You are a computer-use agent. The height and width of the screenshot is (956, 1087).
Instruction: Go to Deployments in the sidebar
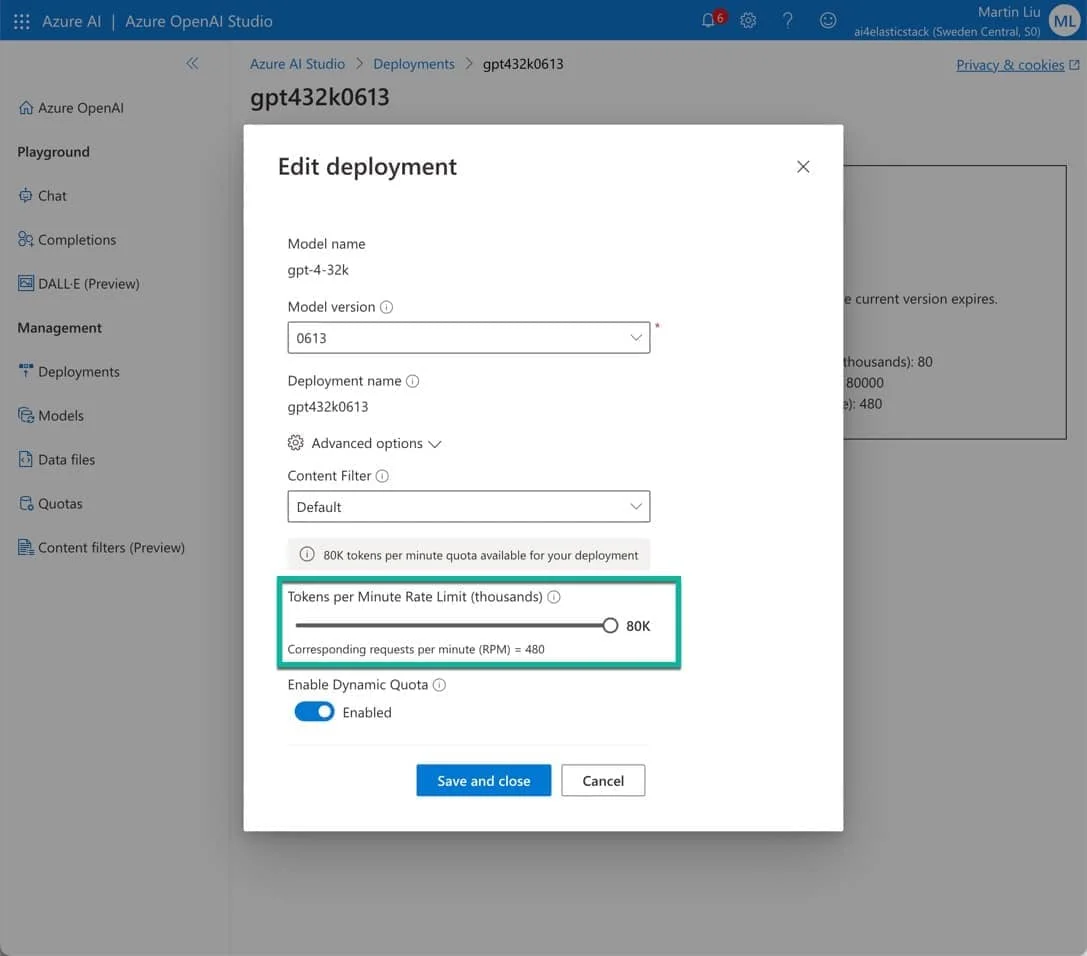click(78, 372)
